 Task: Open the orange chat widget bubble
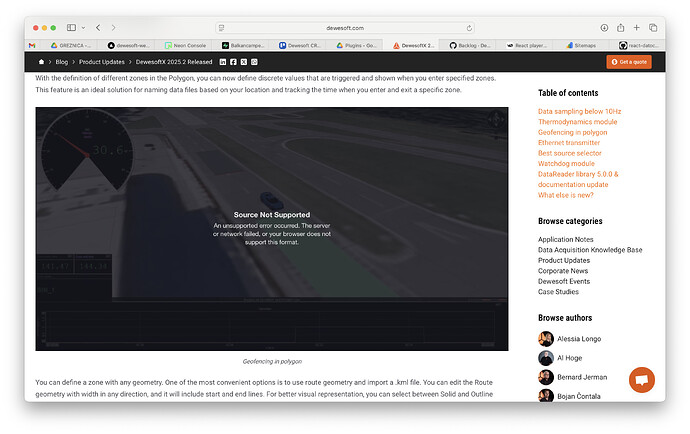[x=641, y=380]
